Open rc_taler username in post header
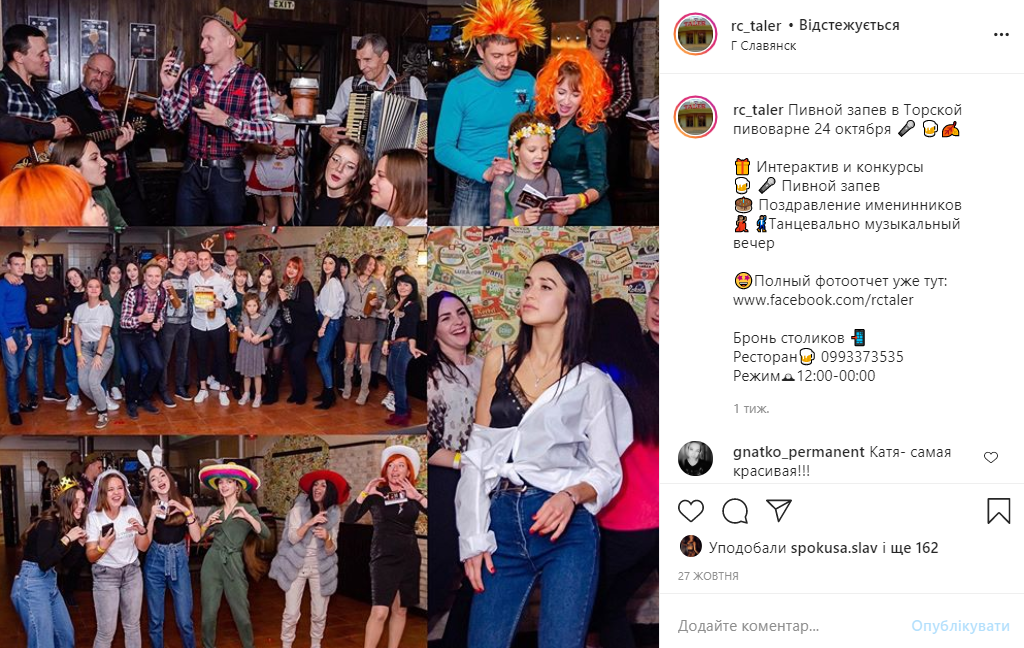Screen dimensions: 1024x648 pyautogui.click(x=756, y=25)
